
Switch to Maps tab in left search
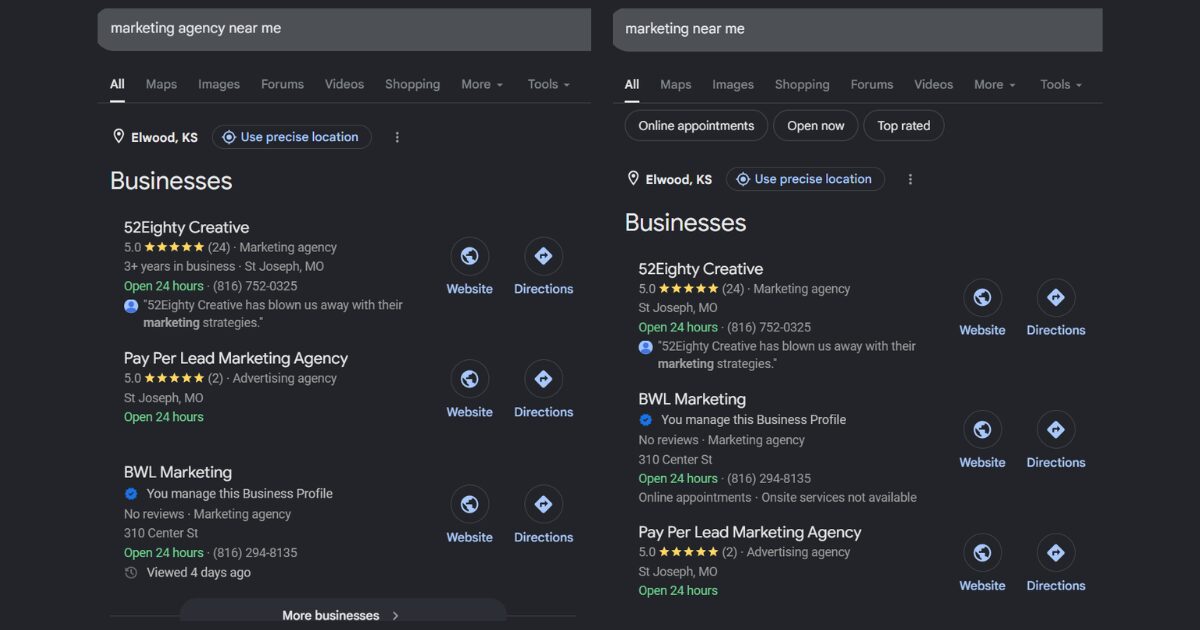tap(161, 84)
